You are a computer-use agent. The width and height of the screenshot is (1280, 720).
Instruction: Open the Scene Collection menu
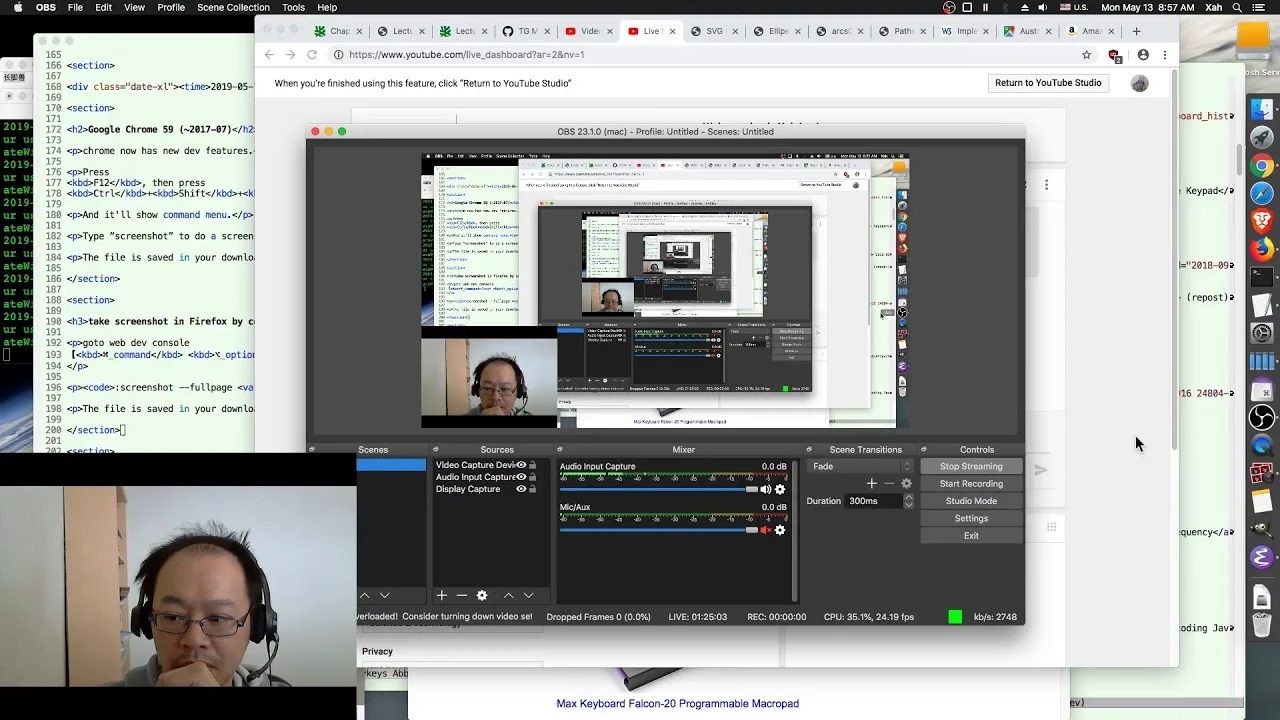point(233,7)
